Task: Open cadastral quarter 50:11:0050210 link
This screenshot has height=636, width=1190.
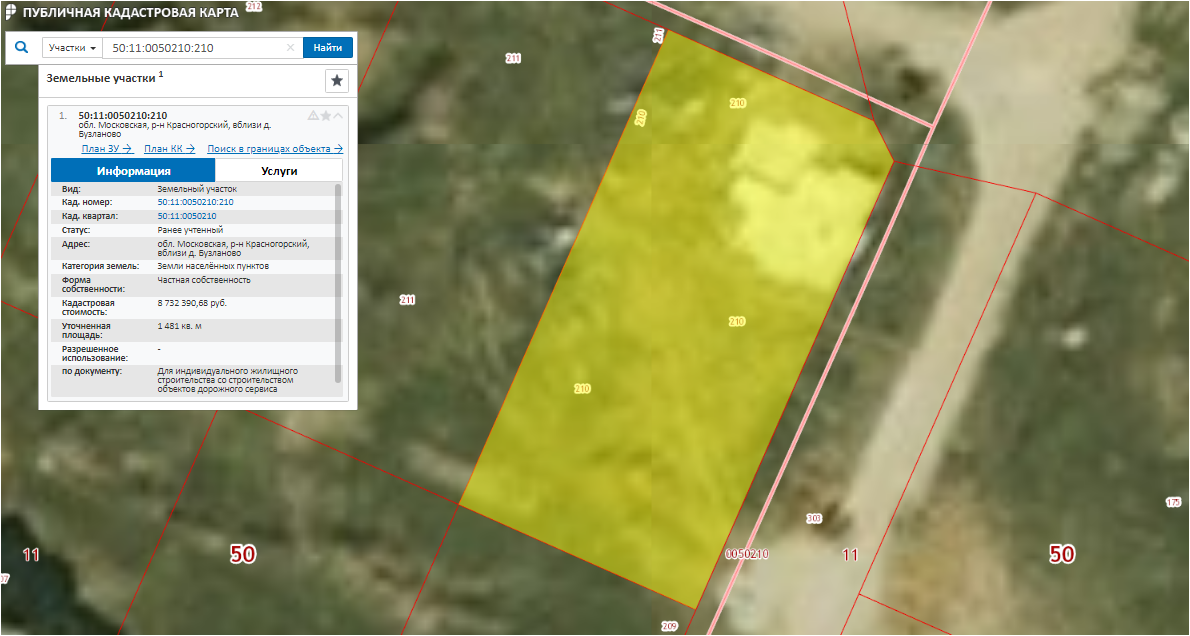Action: pos(187,216)
